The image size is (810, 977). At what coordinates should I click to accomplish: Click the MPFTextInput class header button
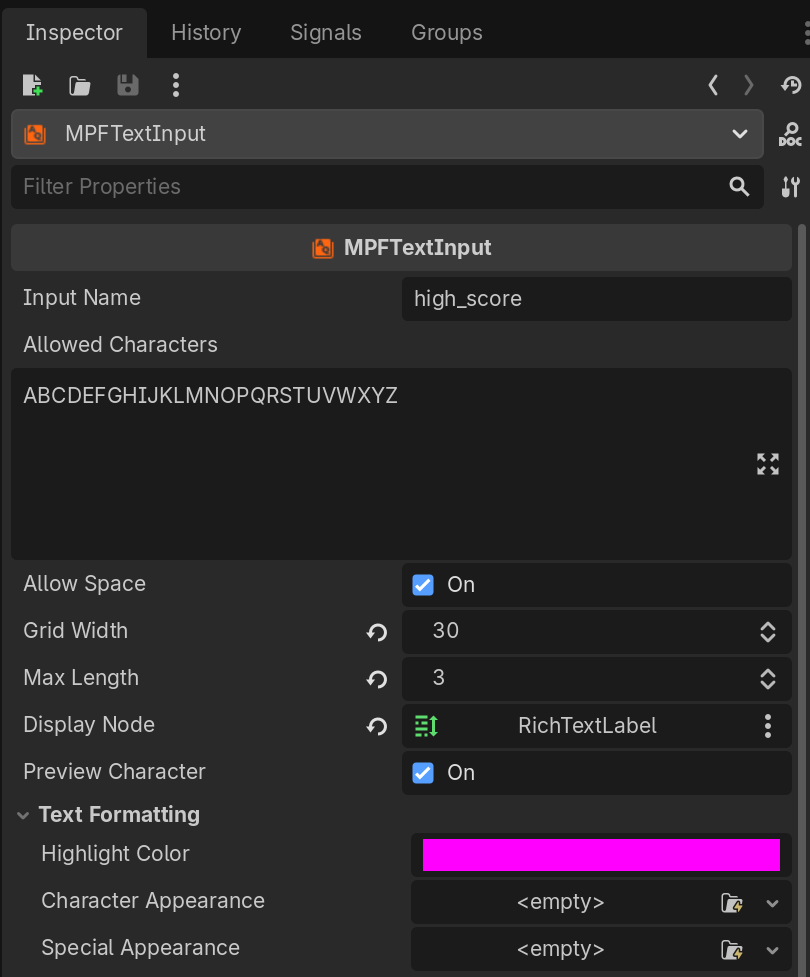(401, 248)
